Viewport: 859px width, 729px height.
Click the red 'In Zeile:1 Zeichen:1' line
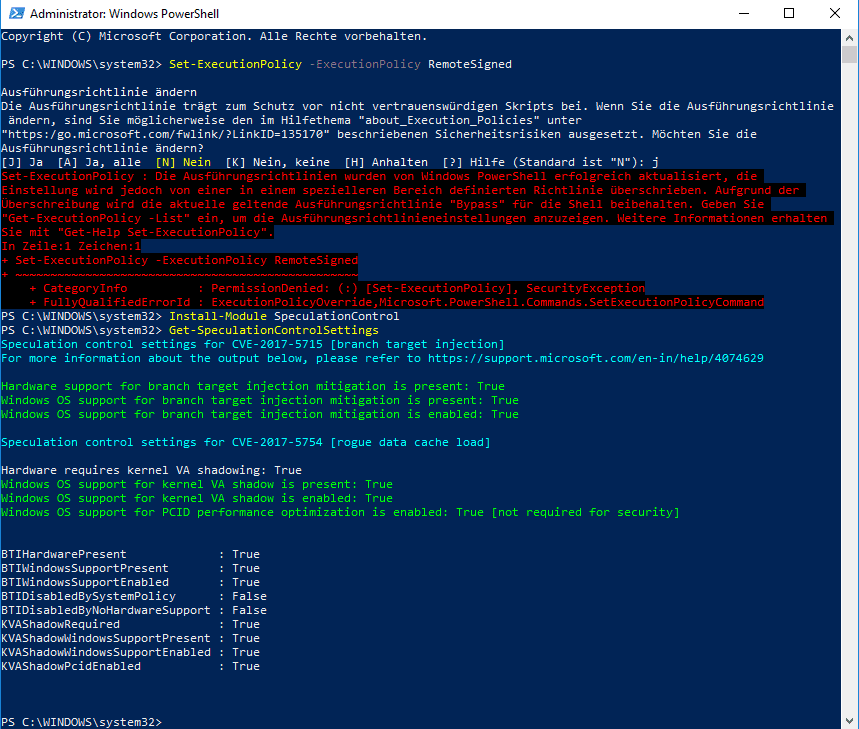click(x=71, y=246)
